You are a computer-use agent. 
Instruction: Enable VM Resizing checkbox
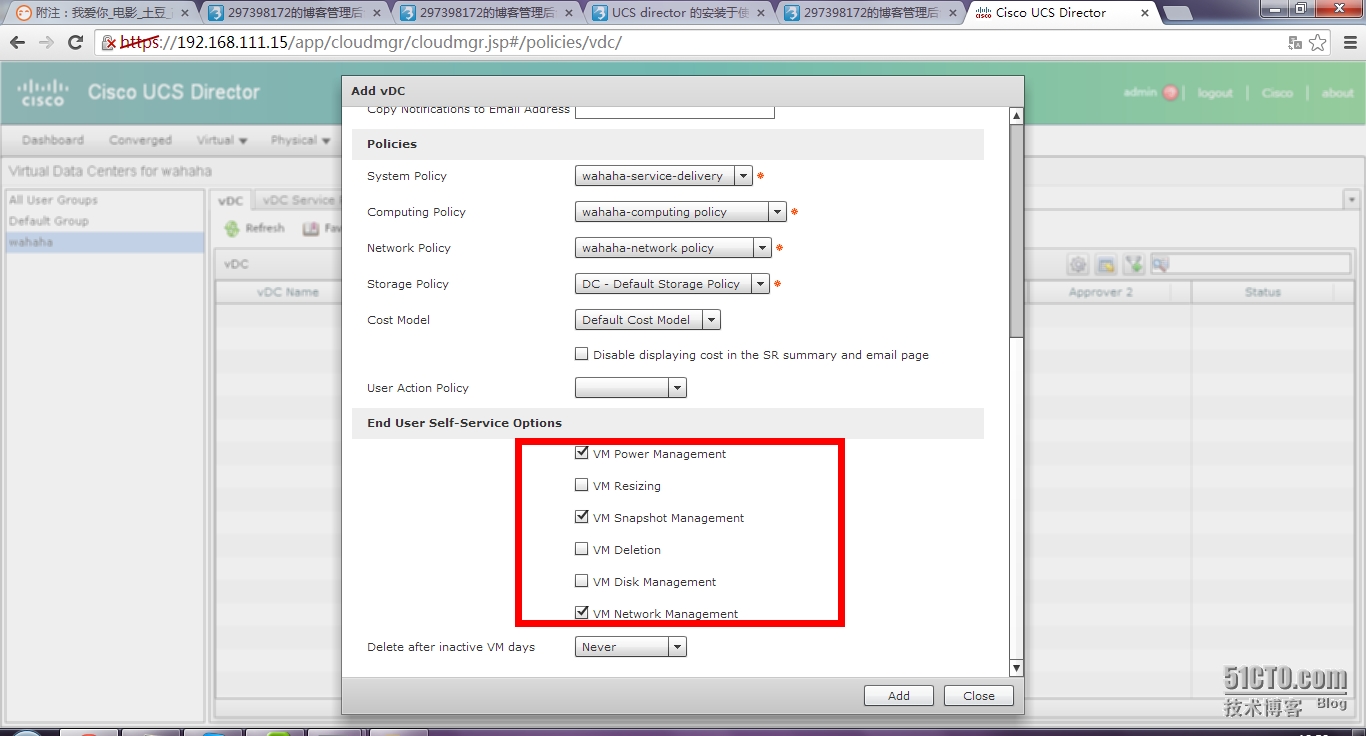point(582,485)
